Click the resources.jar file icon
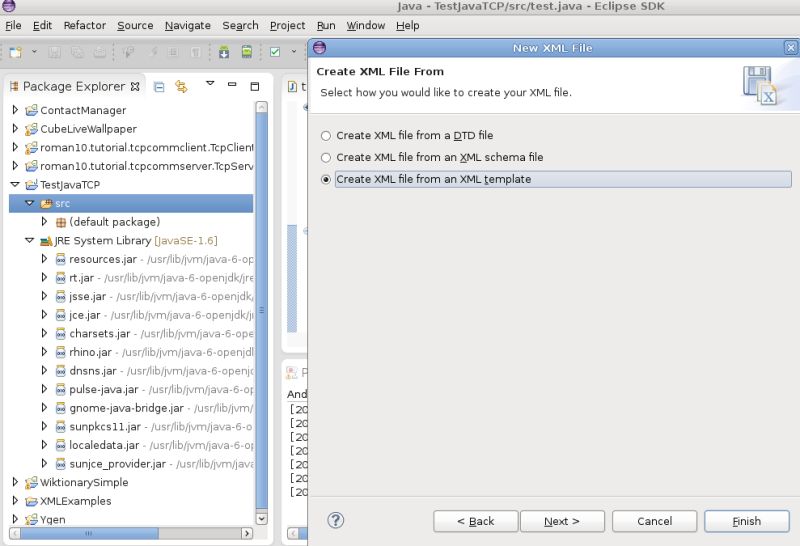 point(61,259)
